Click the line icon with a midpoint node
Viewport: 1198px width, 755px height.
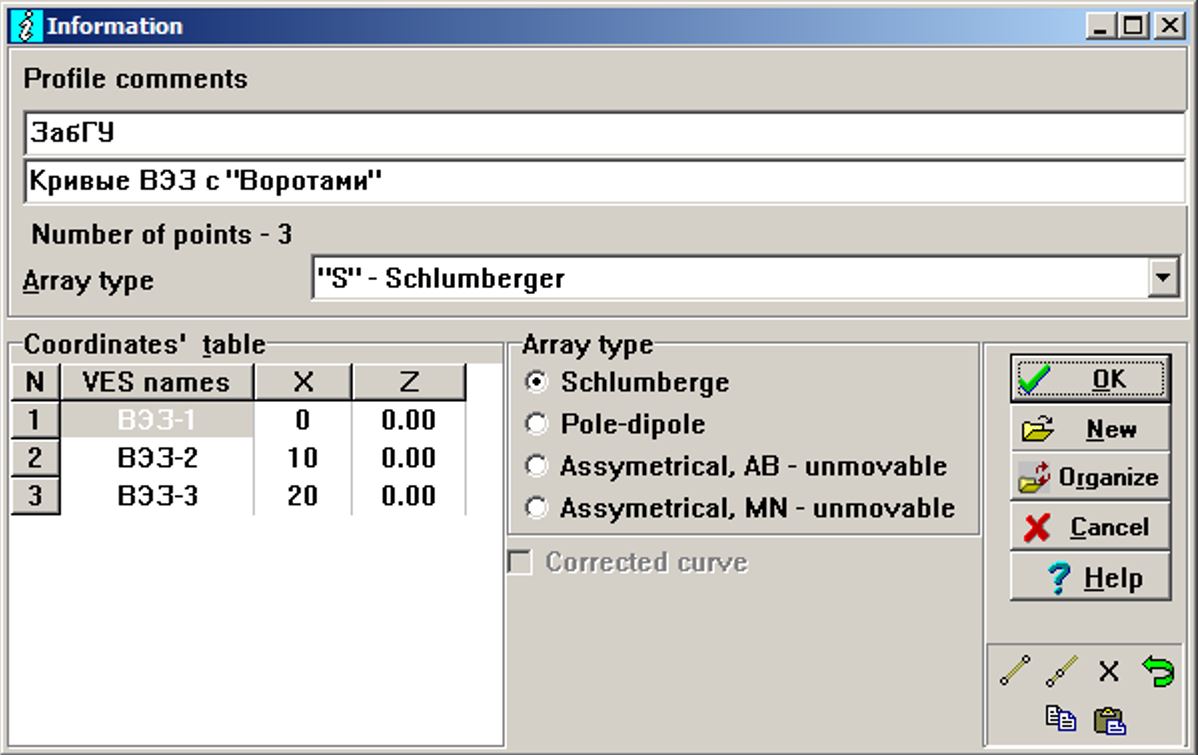tap(1062, 671)
